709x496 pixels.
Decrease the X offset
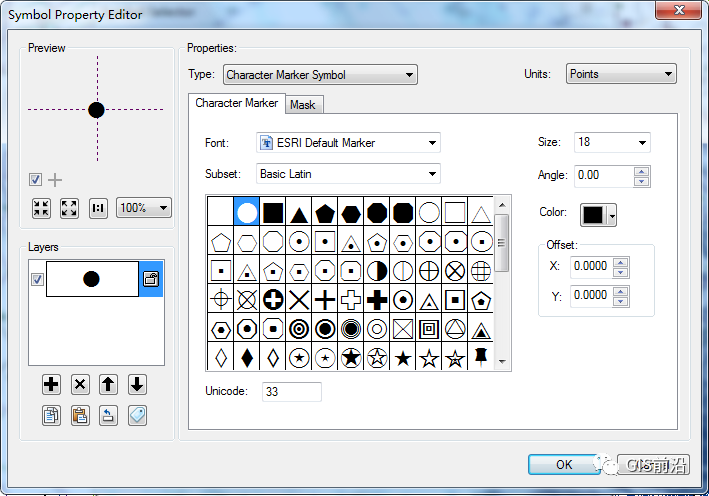tap(620, 272)
